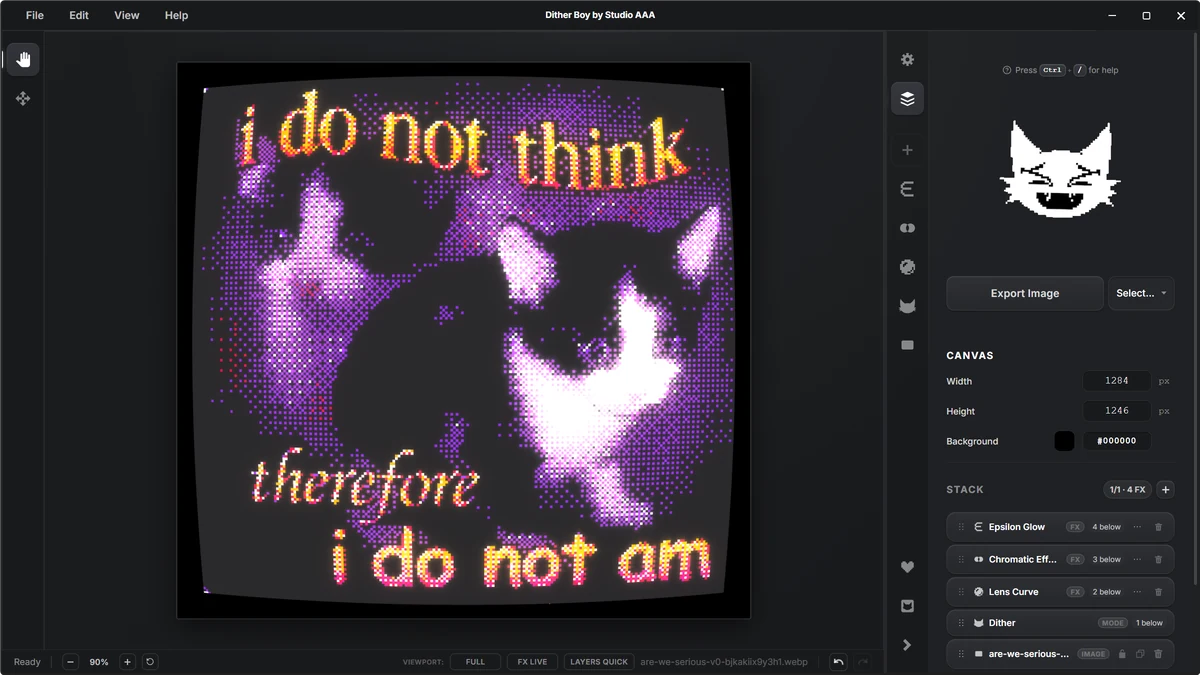
Task: Open the File menu
Action: pyautogui.click(x=35, y=16)
